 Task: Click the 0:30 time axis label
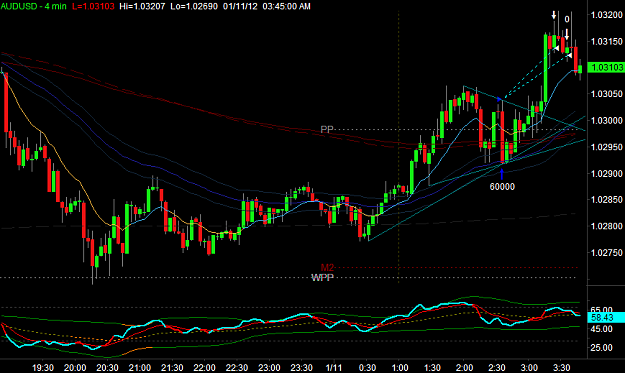pos(368,367)
